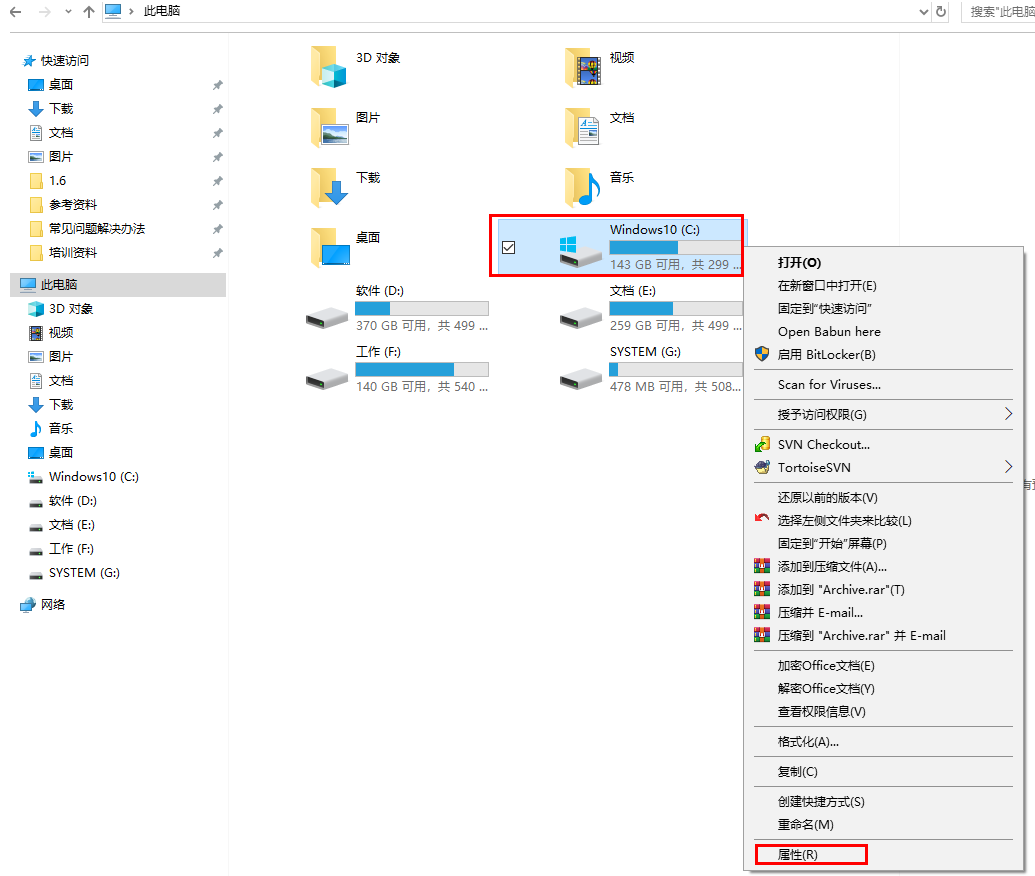Select the SYSTEM (G:) drive icon in main pane
This screenshot has height=876, width=1035.
[x=581, y=378]
